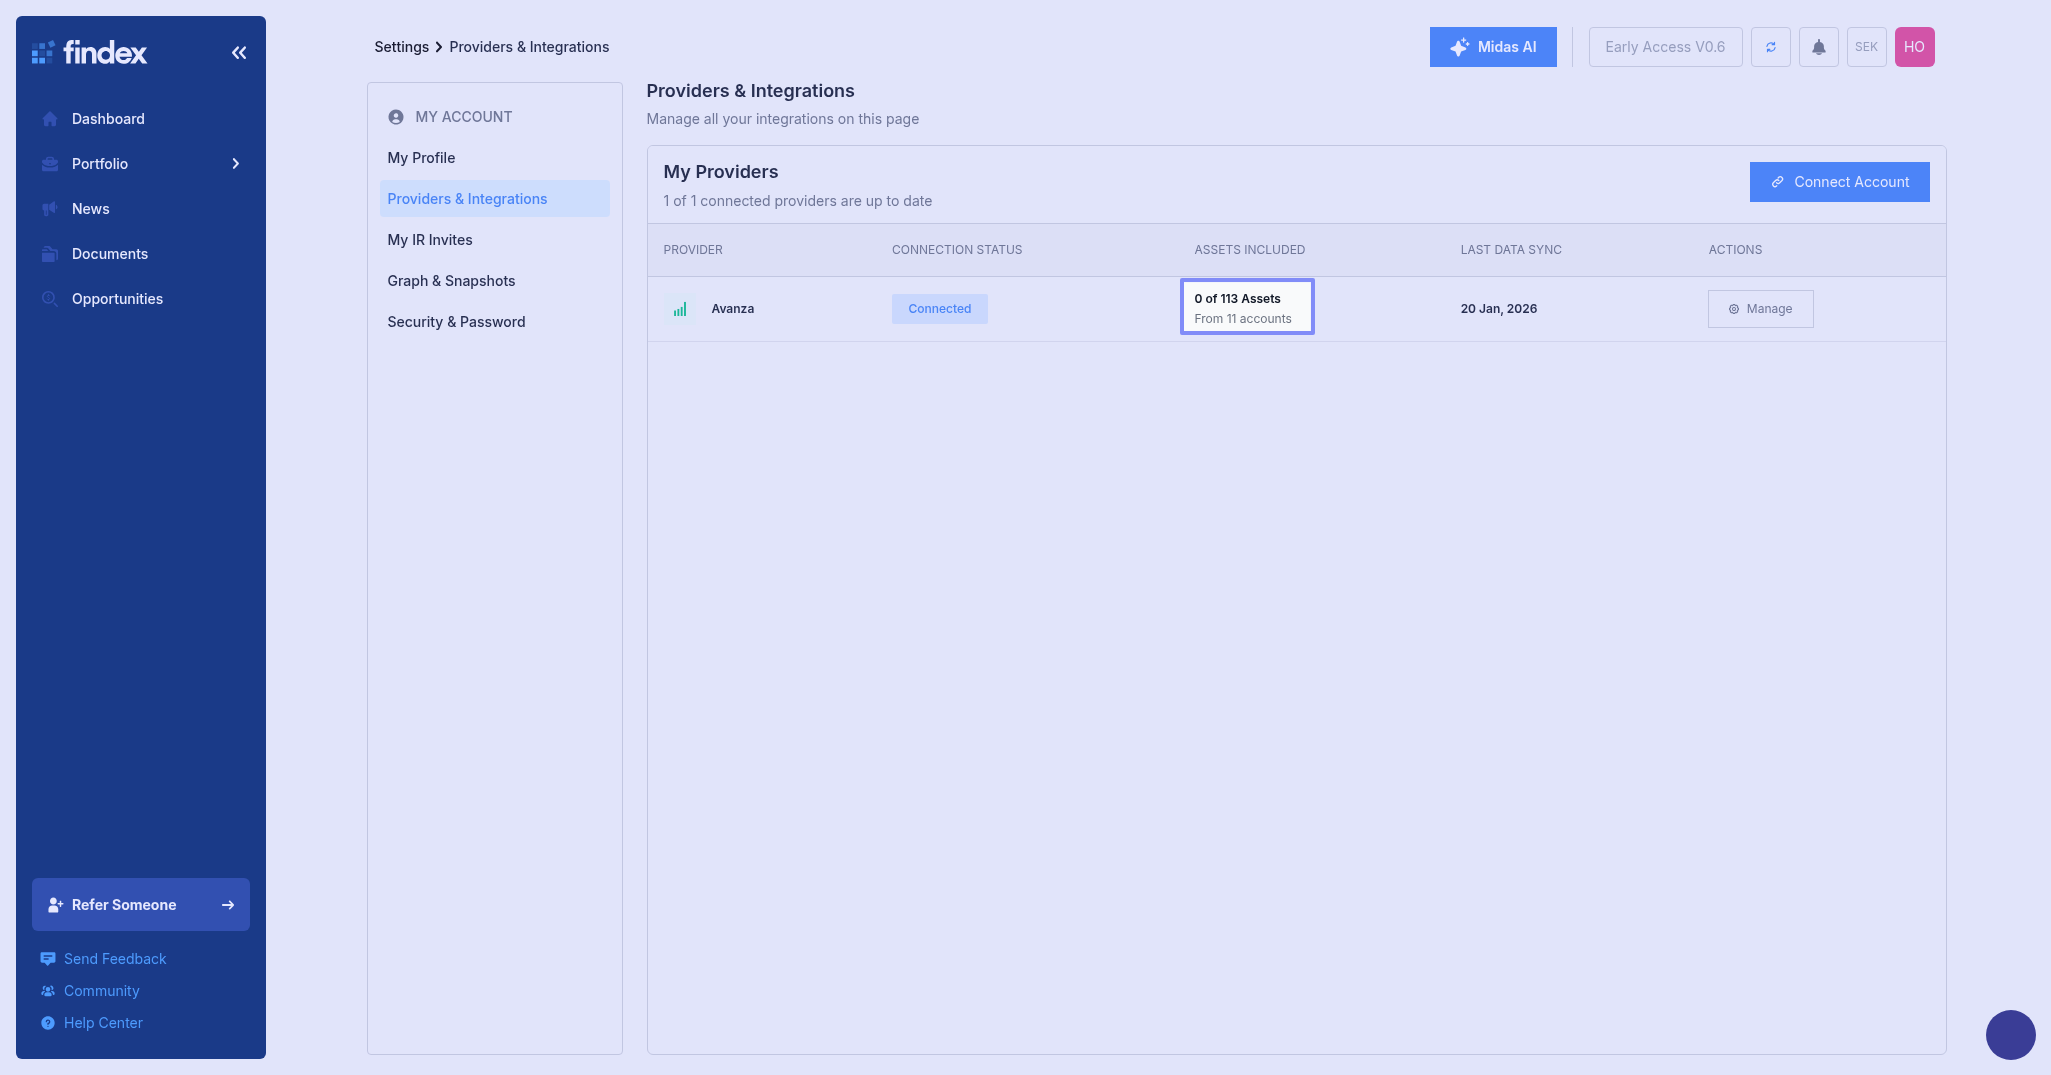Image resolution: width=2051 pixels, height=1075 pixels.
Task: Click the MY ACCOUNT section label
Action: click(x=464, y=117)
